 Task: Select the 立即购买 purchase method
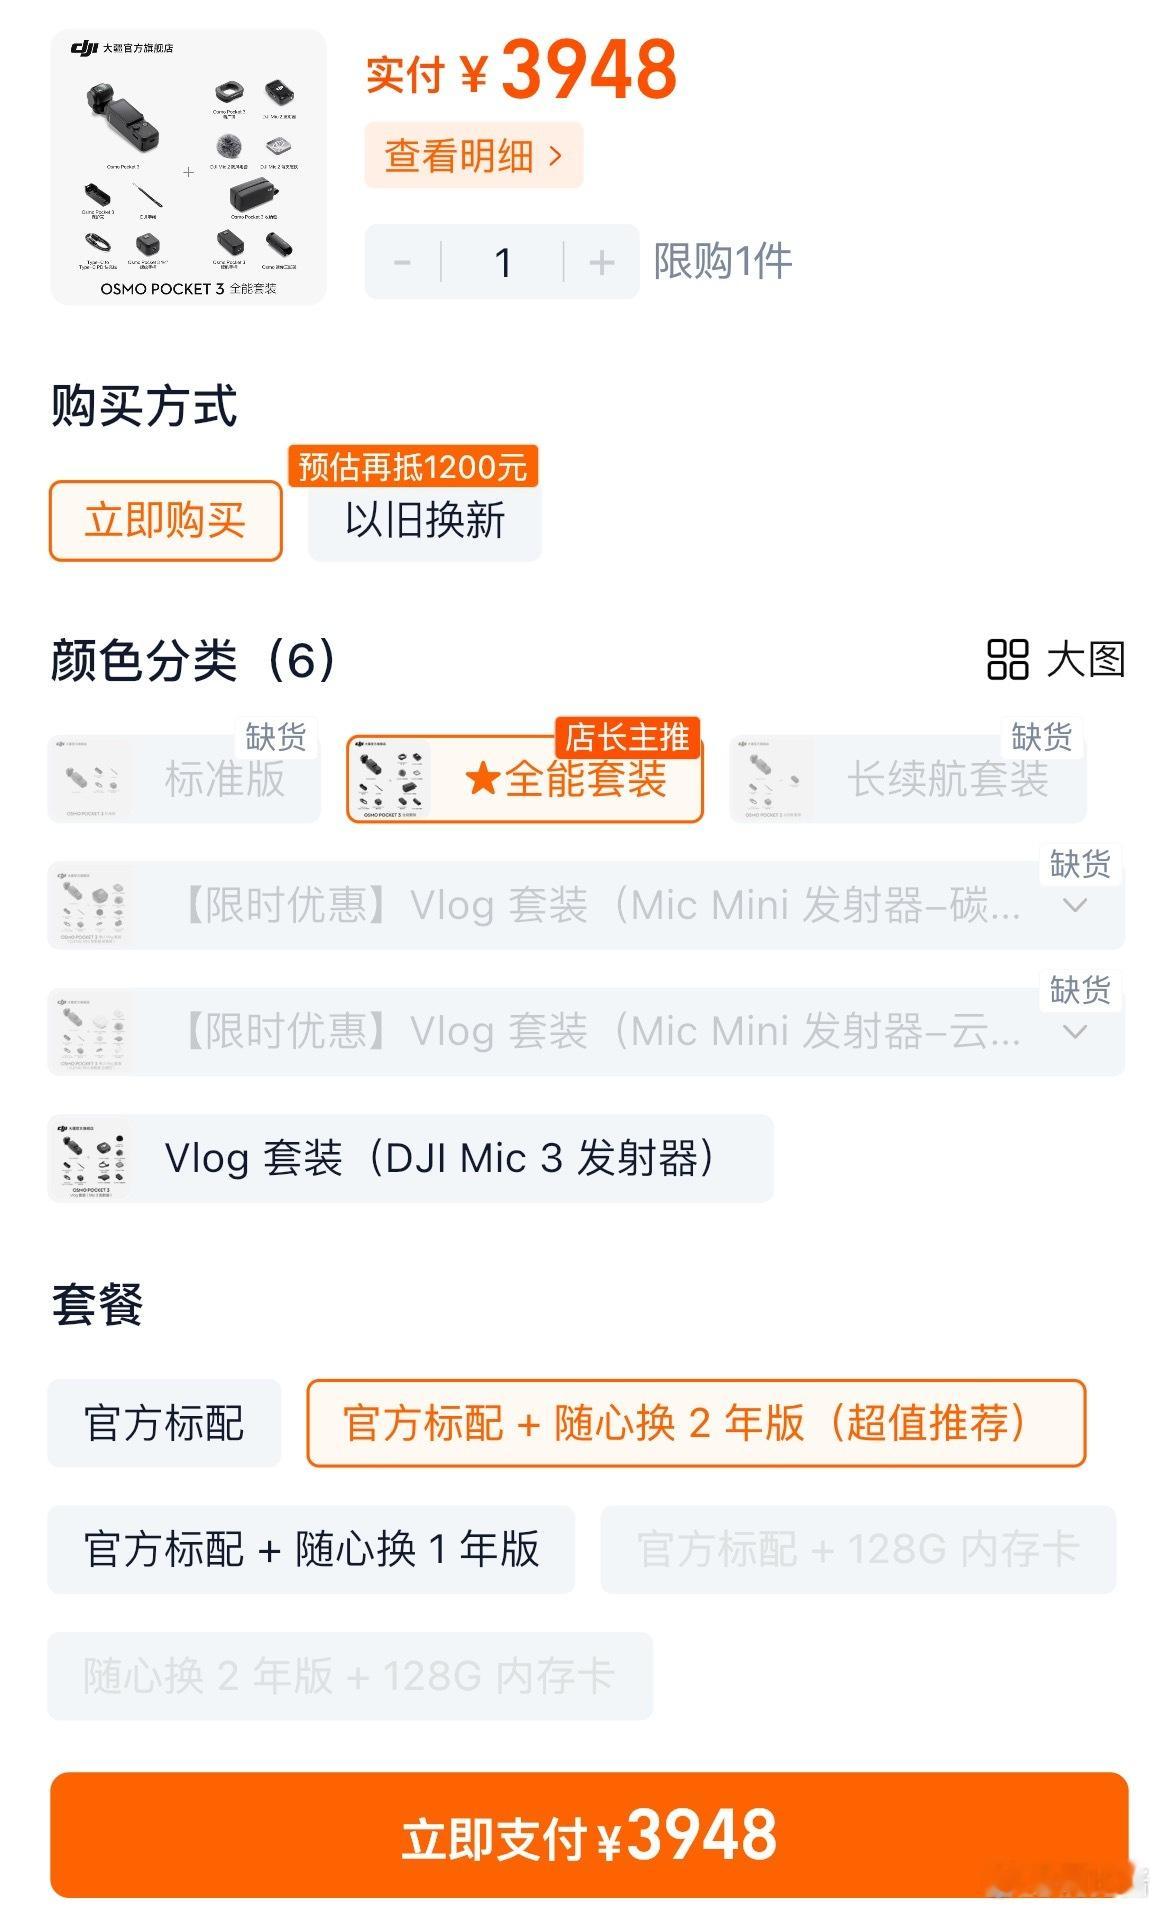tap(165, 521)
